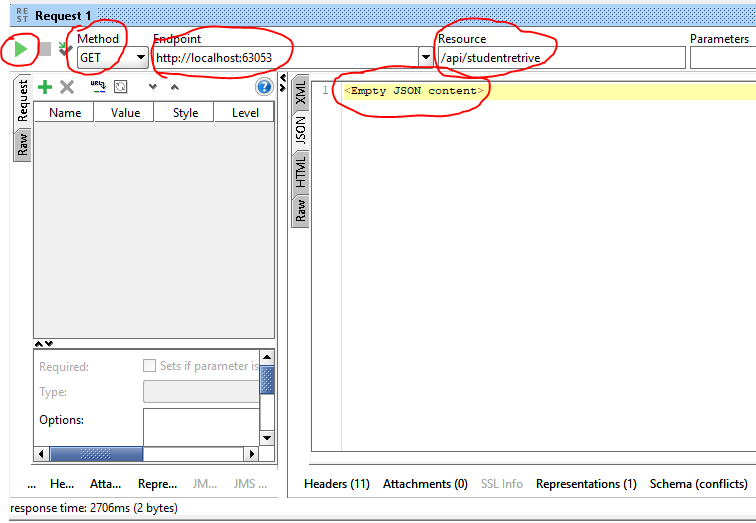The width and height of the screenshot is (756, 523).
Task: Open the request Atta... tab
Action: coord(105,483)
